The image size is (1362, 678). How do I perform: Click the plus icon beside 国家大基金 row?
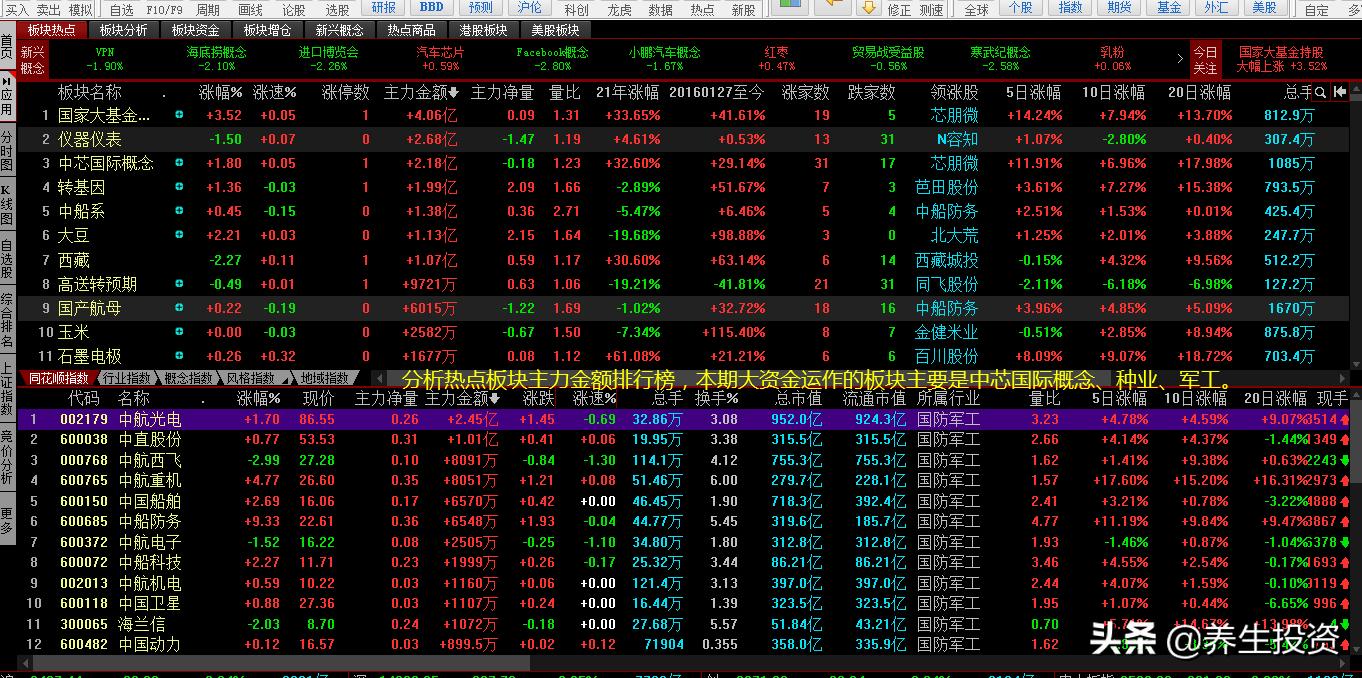coord(179,115)
